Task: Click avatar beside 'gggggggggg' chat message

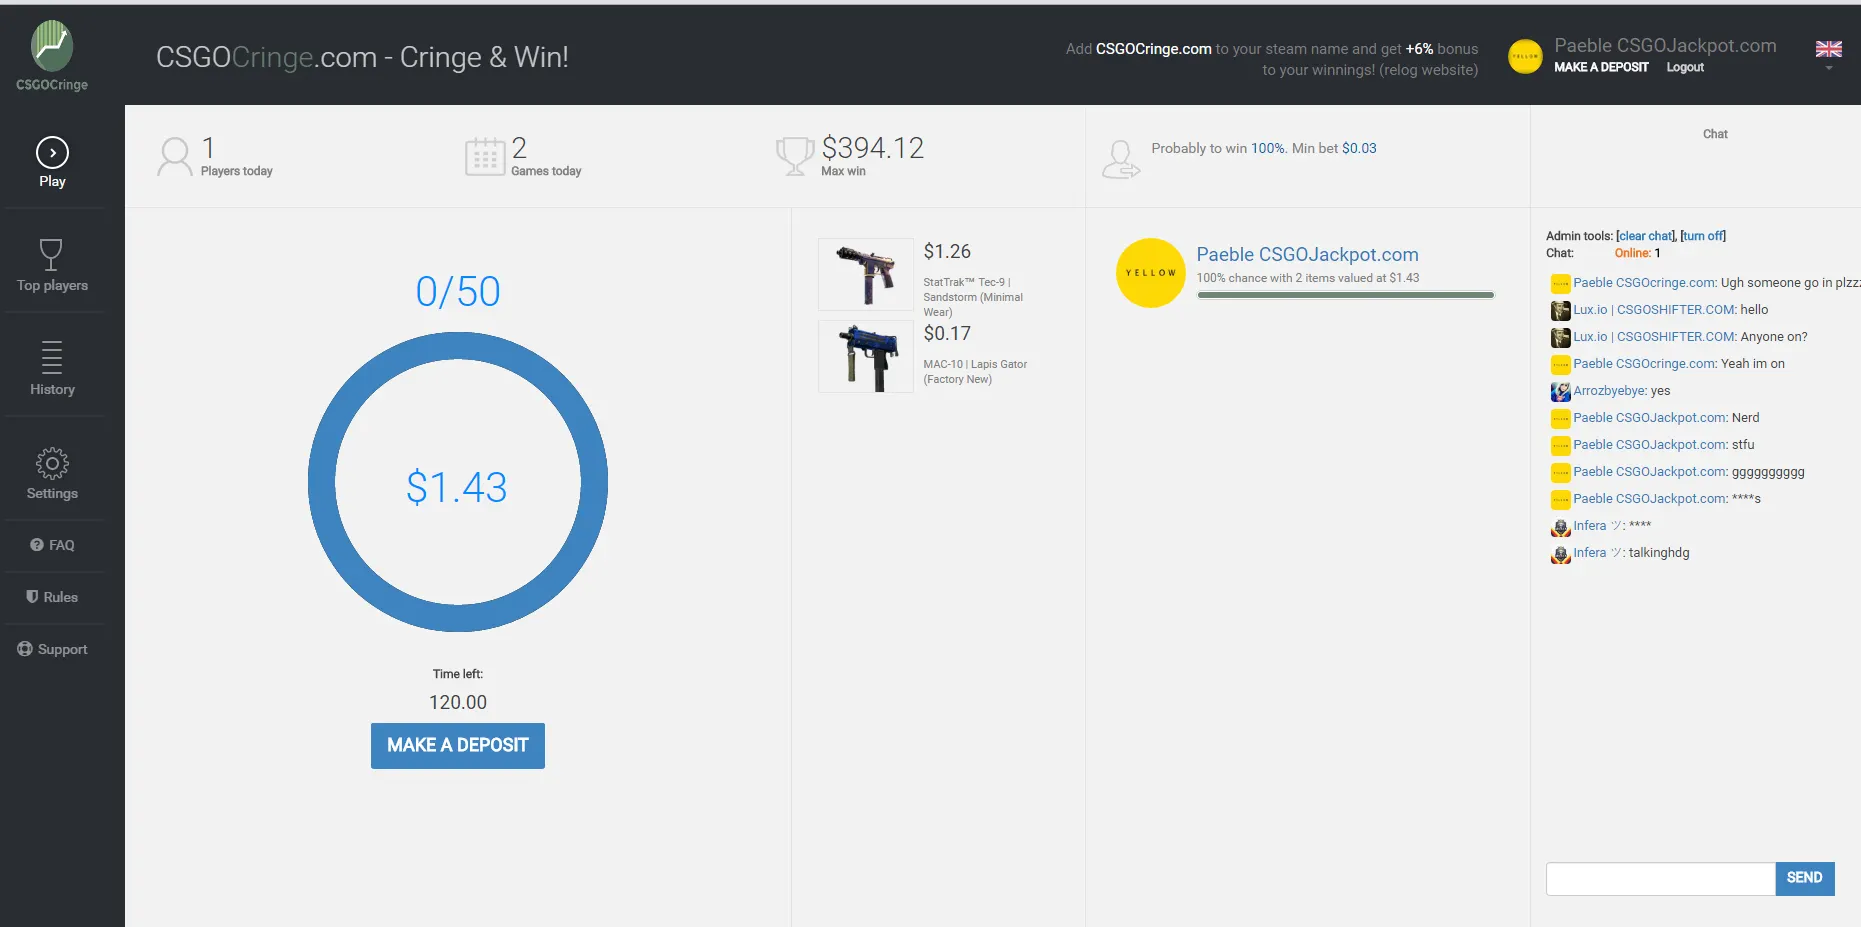Action: (x=1560, y=473)
